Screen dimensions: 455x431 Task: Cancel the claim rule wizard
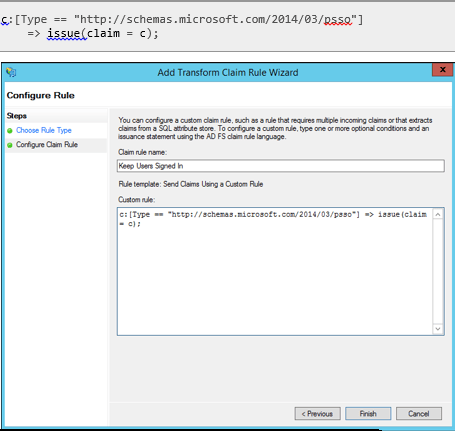419,414
